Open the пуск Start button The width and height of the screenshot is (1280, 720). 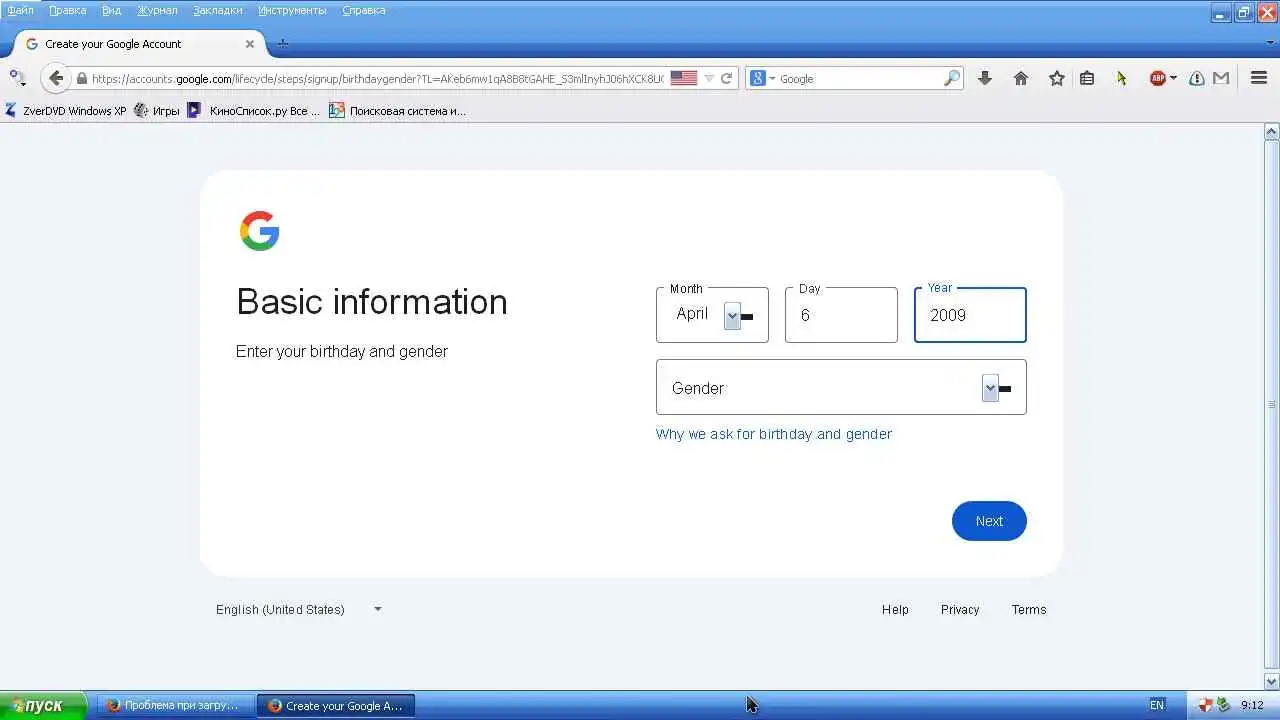[x=43, y=705]
